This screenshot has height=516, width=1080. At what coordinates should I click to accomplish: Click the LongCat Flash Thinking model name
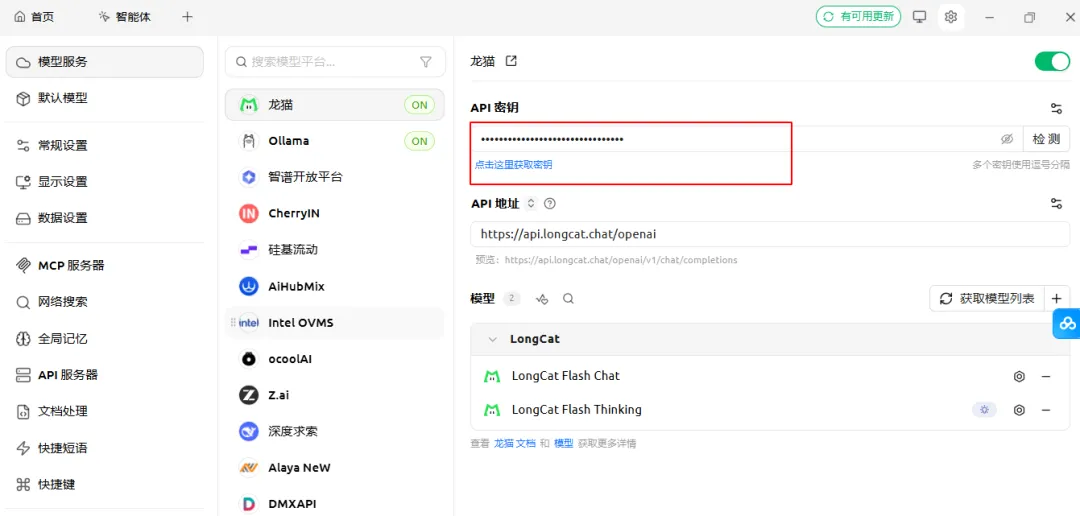pyautogui.click(x=577, y=410)
